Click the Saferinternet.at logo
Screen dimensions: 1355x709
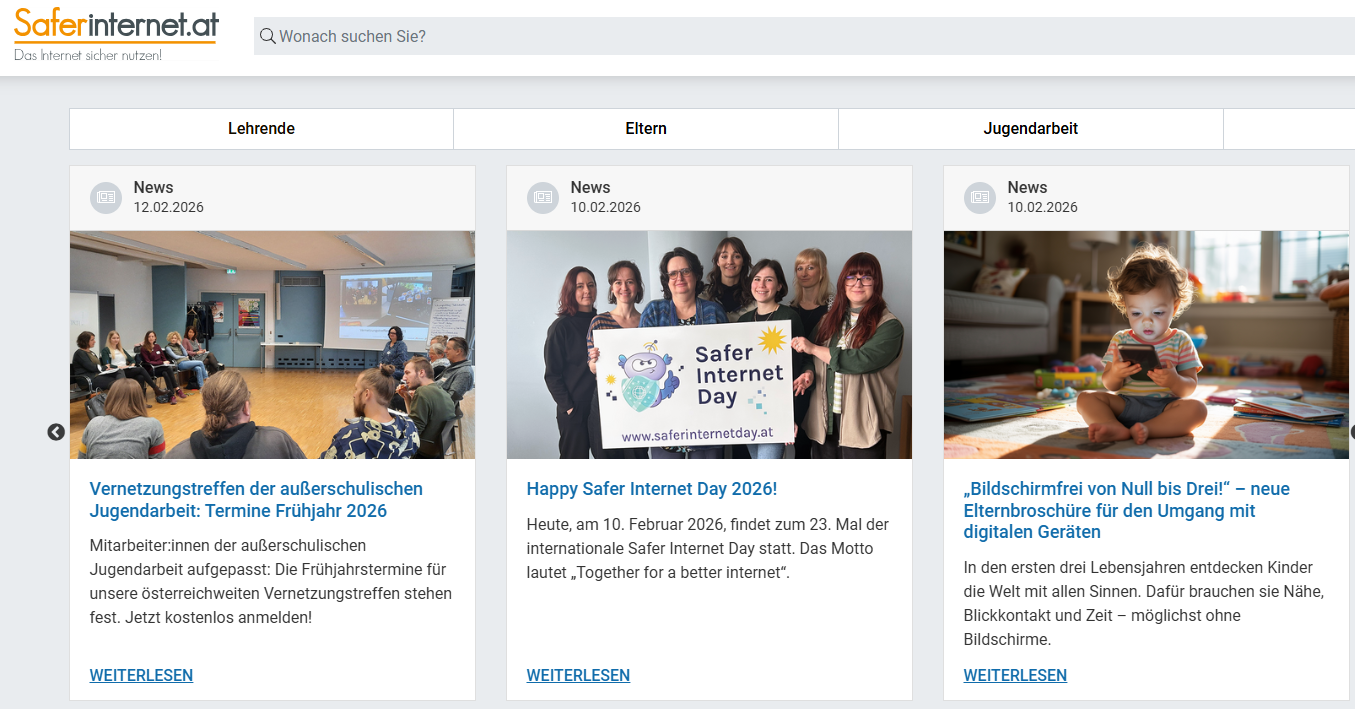tap(115, 34)
